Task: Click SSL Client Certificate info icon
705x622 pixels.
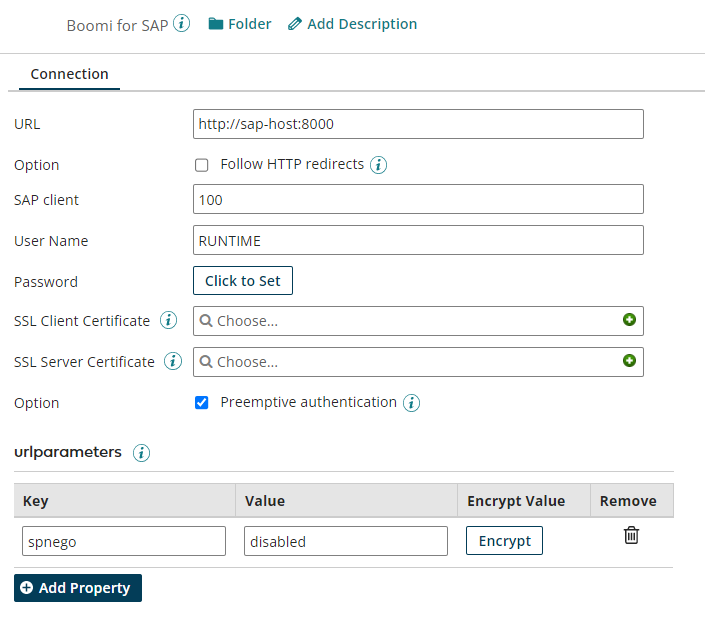Action: (x=168, y=321)
